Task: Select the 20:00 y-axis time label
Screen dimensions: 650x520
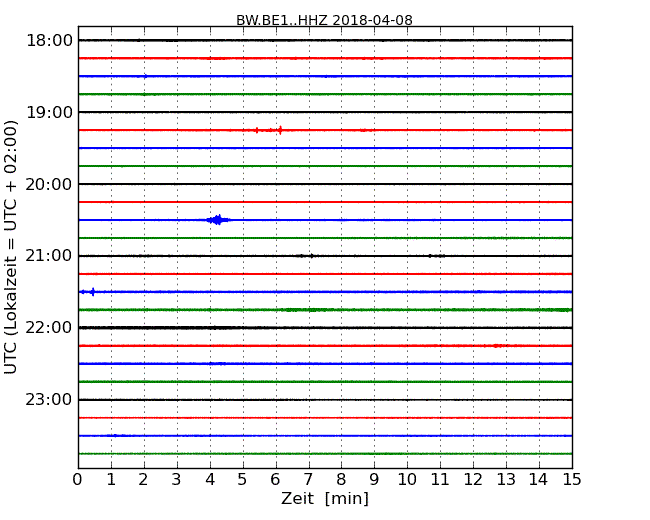Action: coord(49,184)
